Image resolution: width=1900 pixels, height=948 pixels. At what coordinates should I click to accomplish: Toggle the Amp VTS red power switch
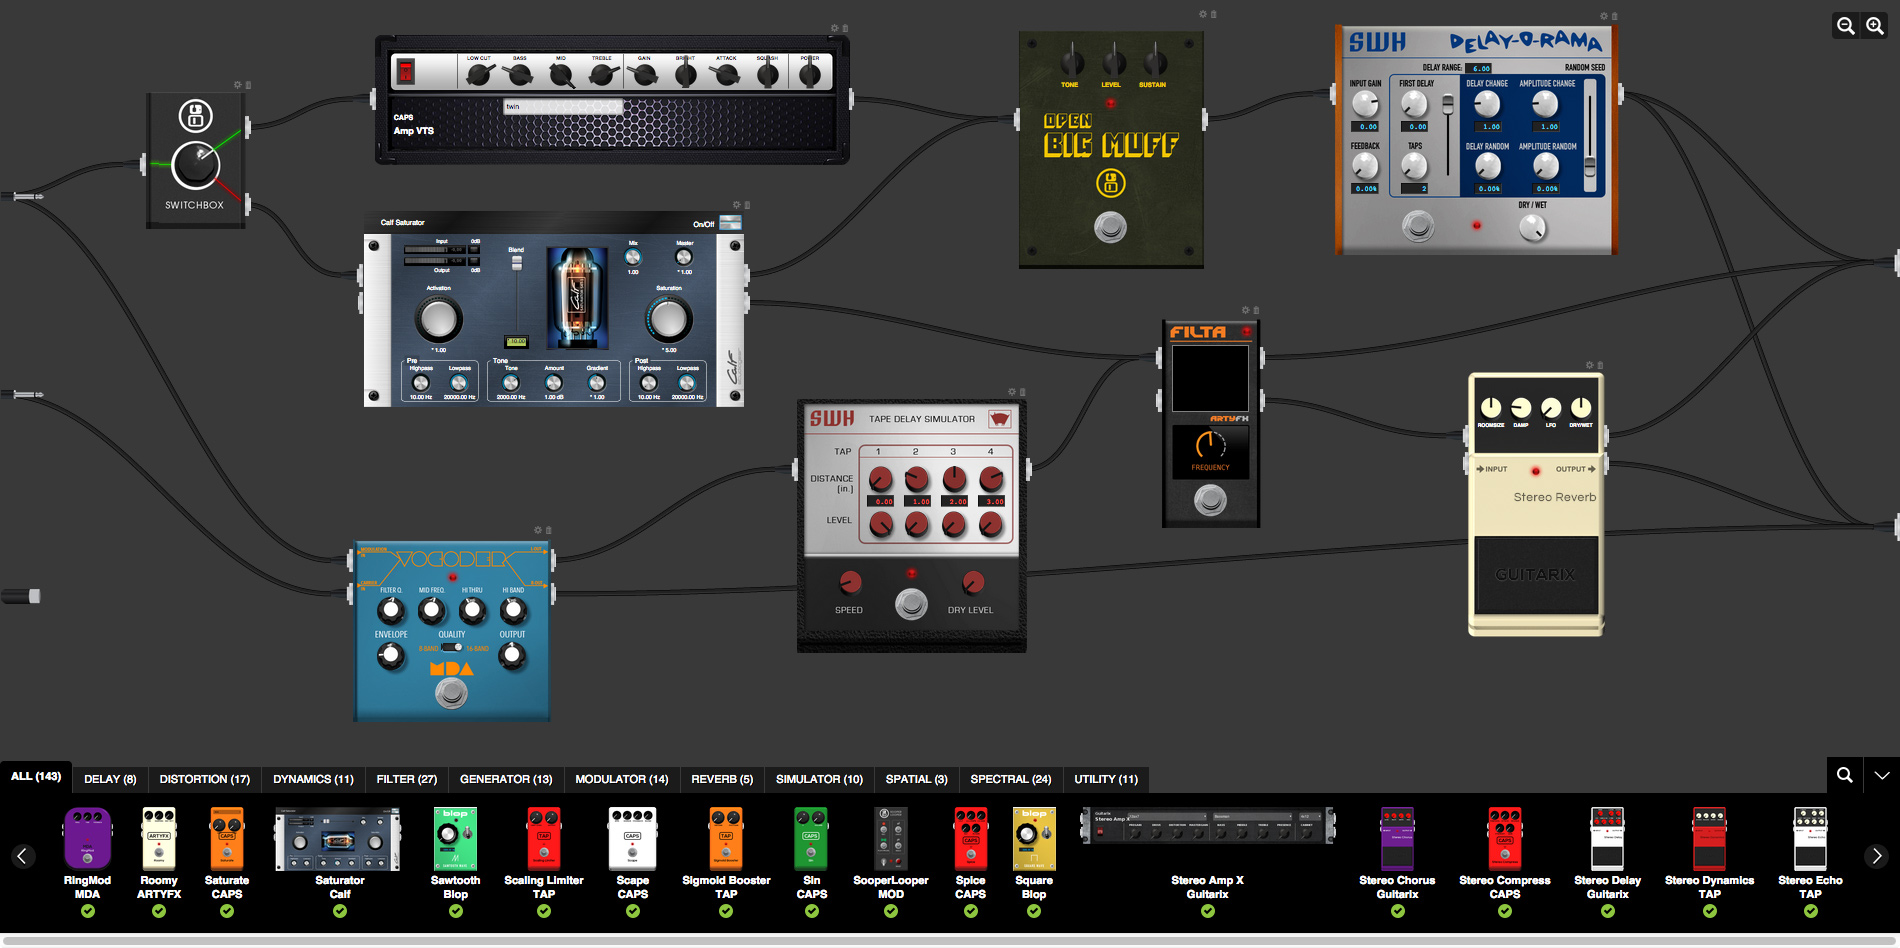pos(405,71)
